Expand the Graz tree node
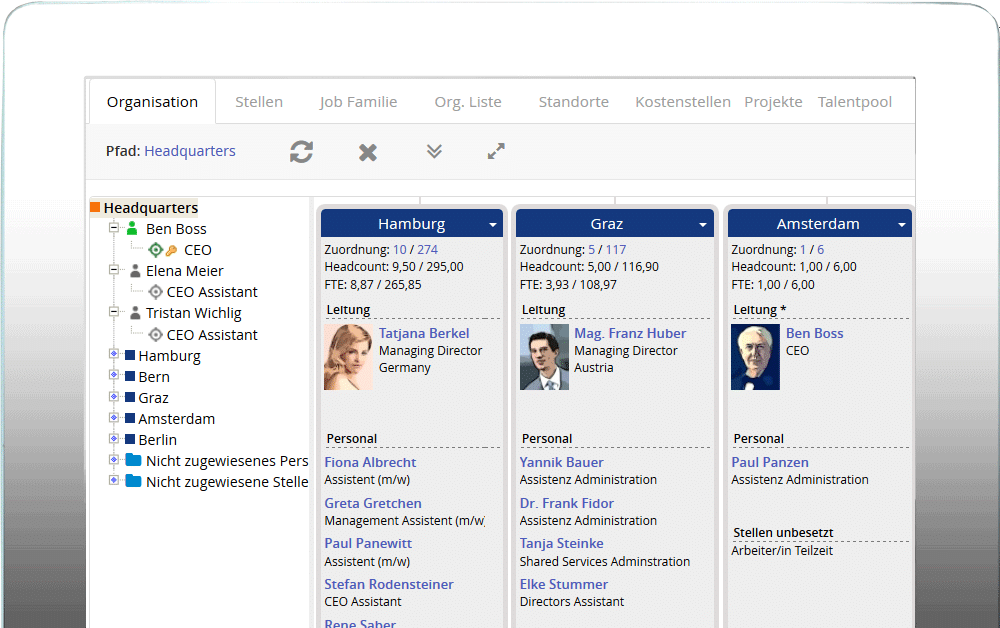The width and height of the screenshot is (1000, 628). click(x=114, y=397)
